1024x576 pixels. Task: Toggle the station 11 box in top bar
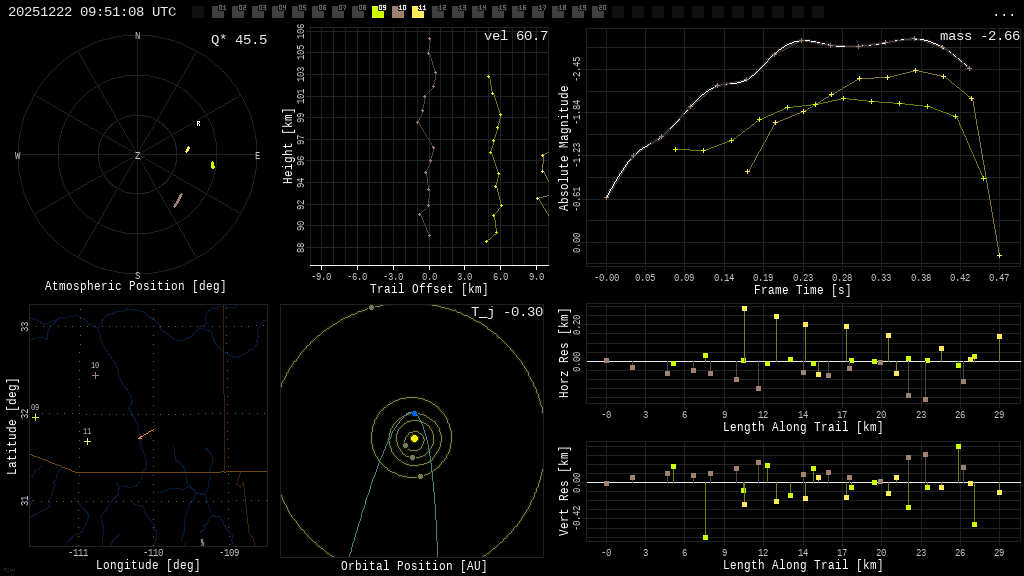(x=418, y=12)
